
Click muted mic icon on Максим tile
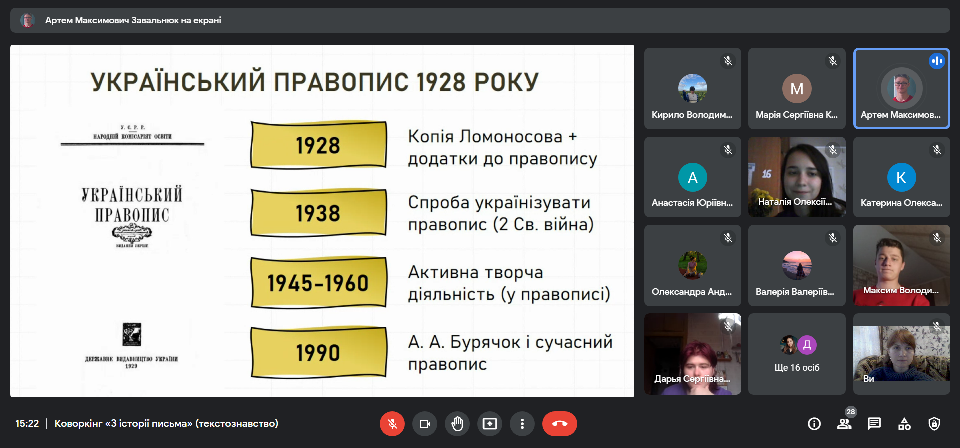[x=937, y=237]
